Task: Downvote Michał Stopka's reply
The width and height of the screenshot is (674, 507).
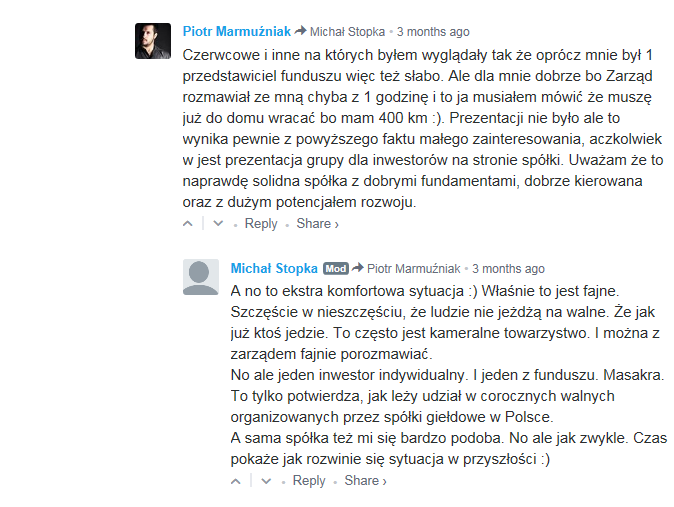Action: pyautogui.click(x=267, y=481)
